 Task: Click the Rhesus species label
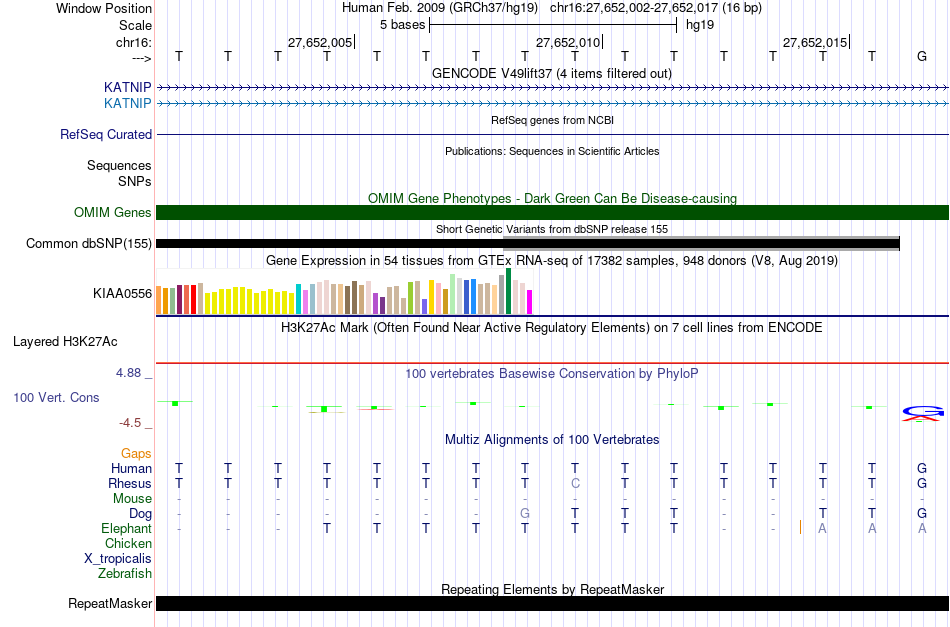point(130,483)
